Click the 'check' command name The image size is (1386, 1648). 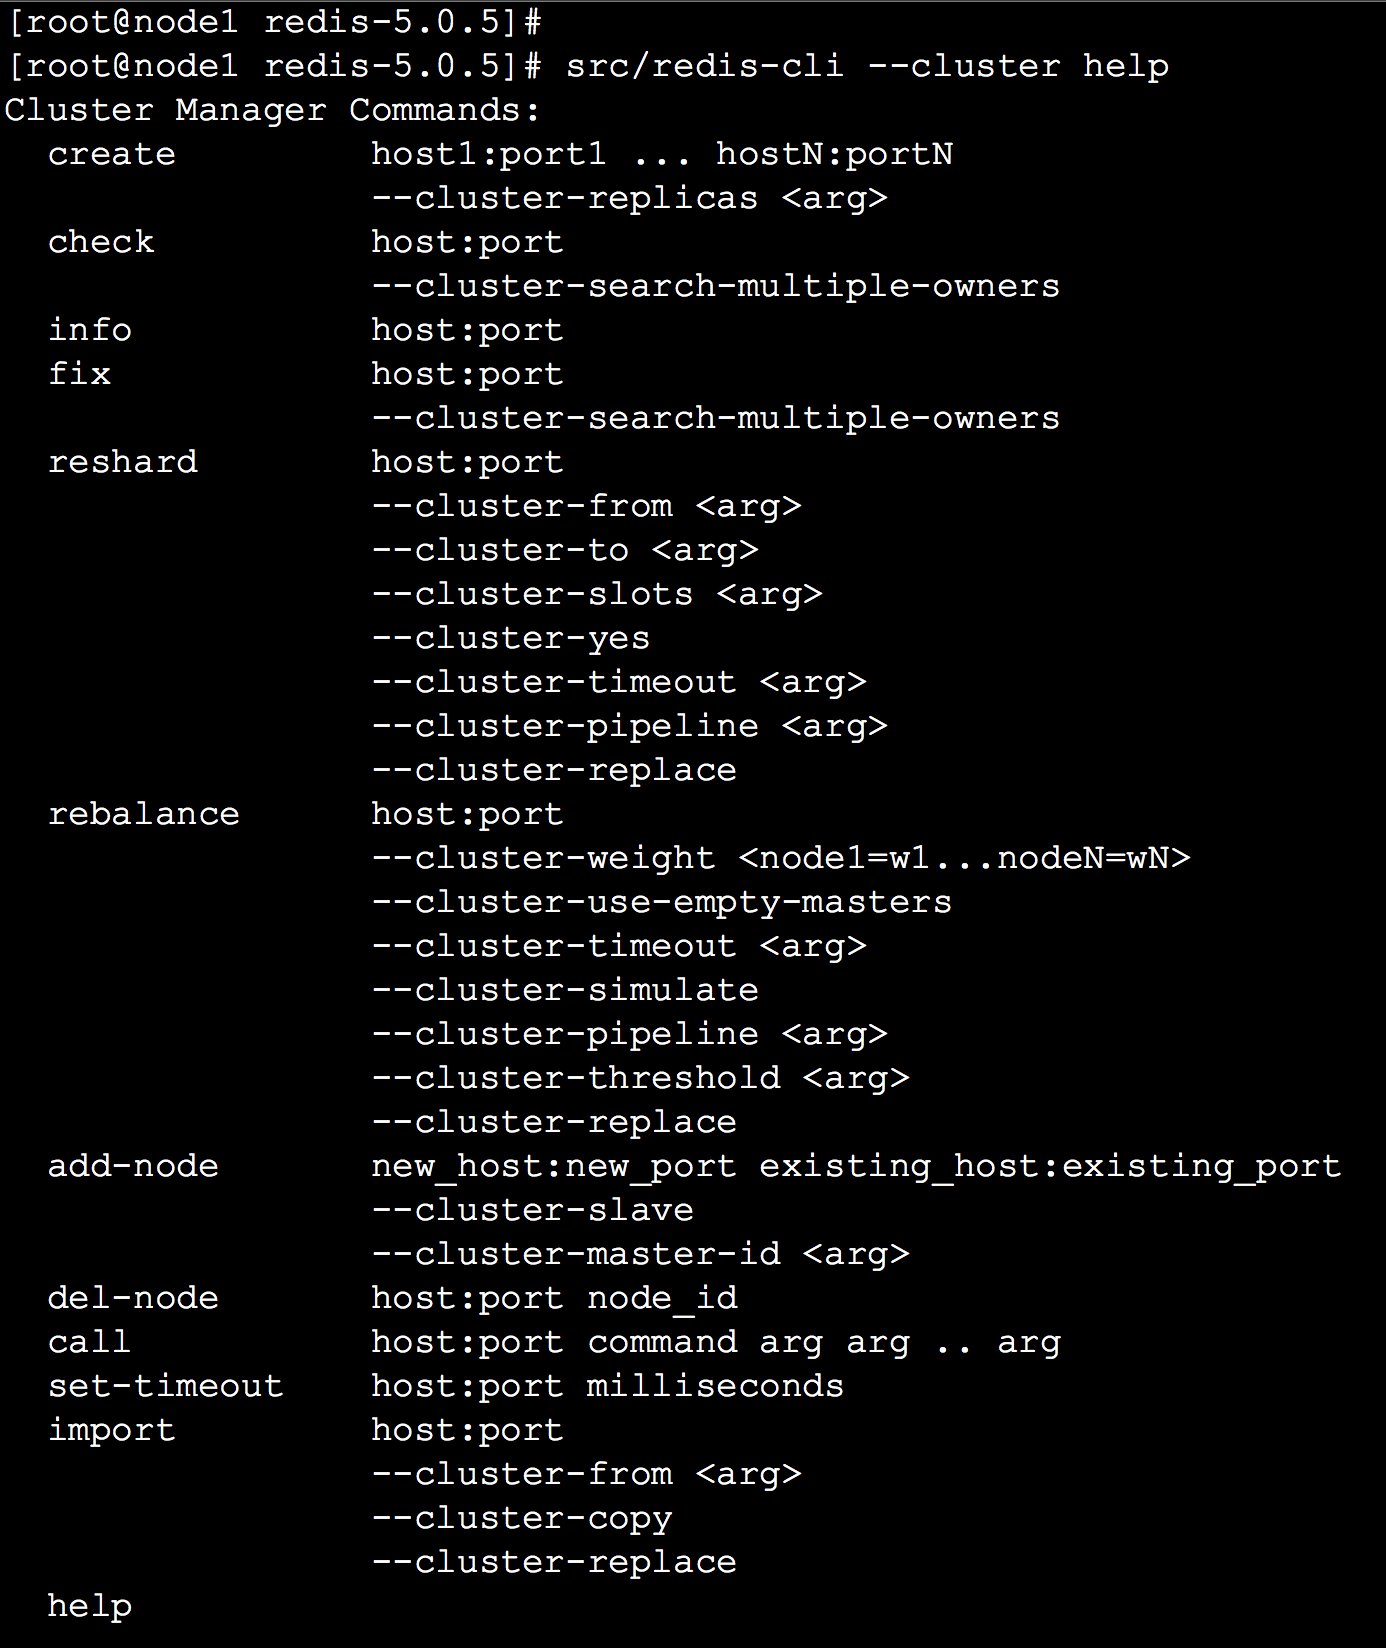point(101,243)
